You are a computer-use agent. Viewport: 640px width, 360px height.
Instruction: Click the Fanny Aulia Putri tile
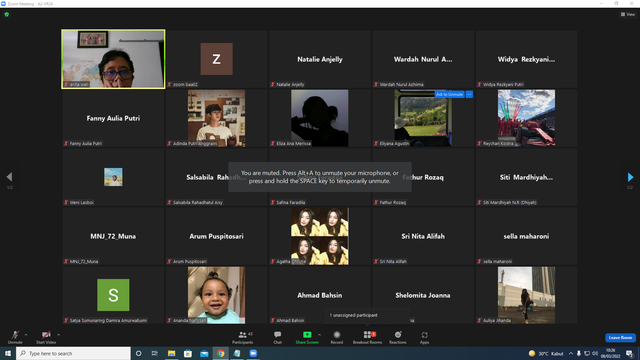click(113, 118)
